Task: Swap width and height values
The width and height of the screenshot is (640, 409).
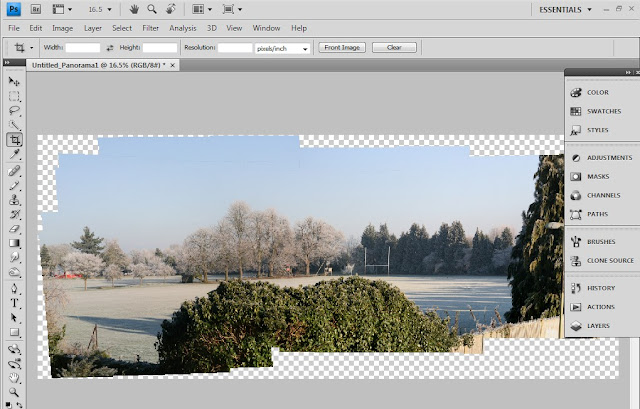Action: click(x=110, y=48)
